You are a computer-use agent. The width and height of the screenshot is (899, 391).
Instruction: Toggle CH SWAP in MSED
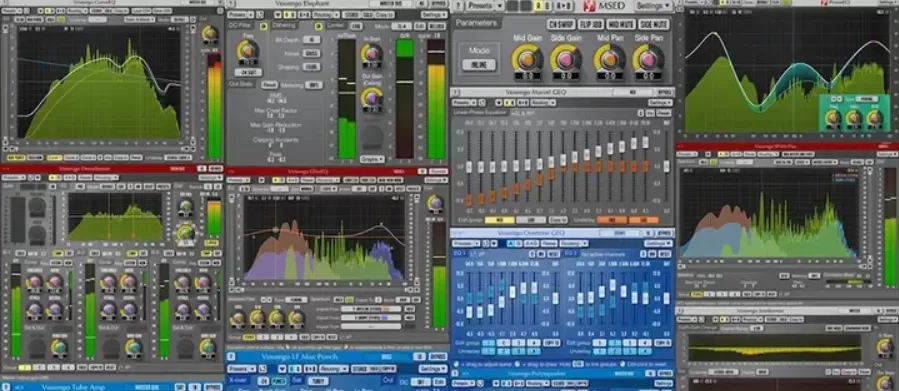pos(561,24)
